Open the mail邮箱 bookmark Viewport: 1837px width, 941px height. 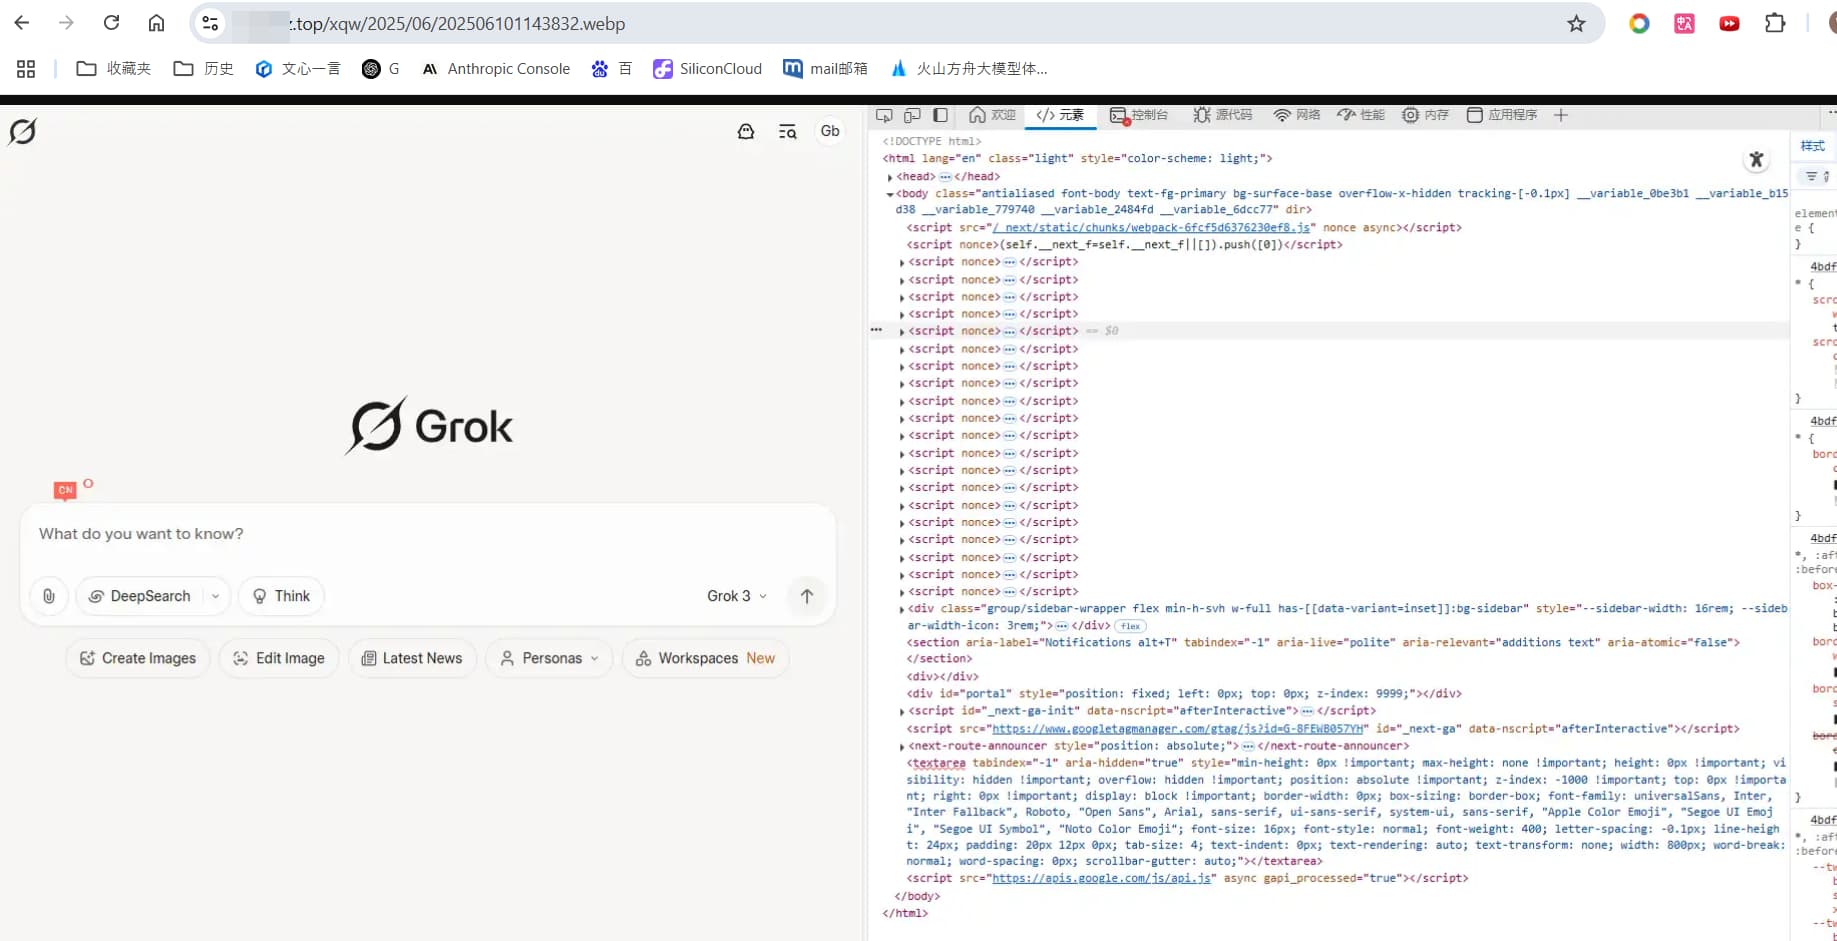pyautogui.click(x=826, y=68)
